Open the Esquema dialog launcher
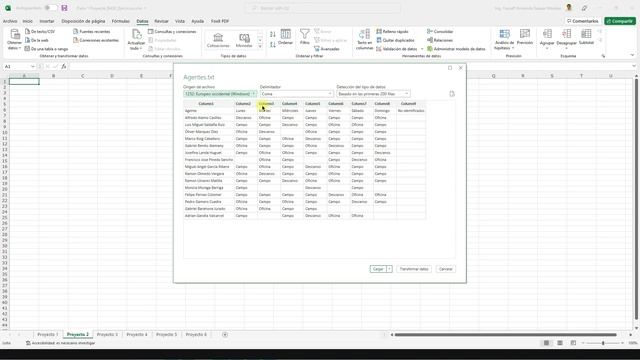This screenshot has width=640, height=360. tap(603, 56)
